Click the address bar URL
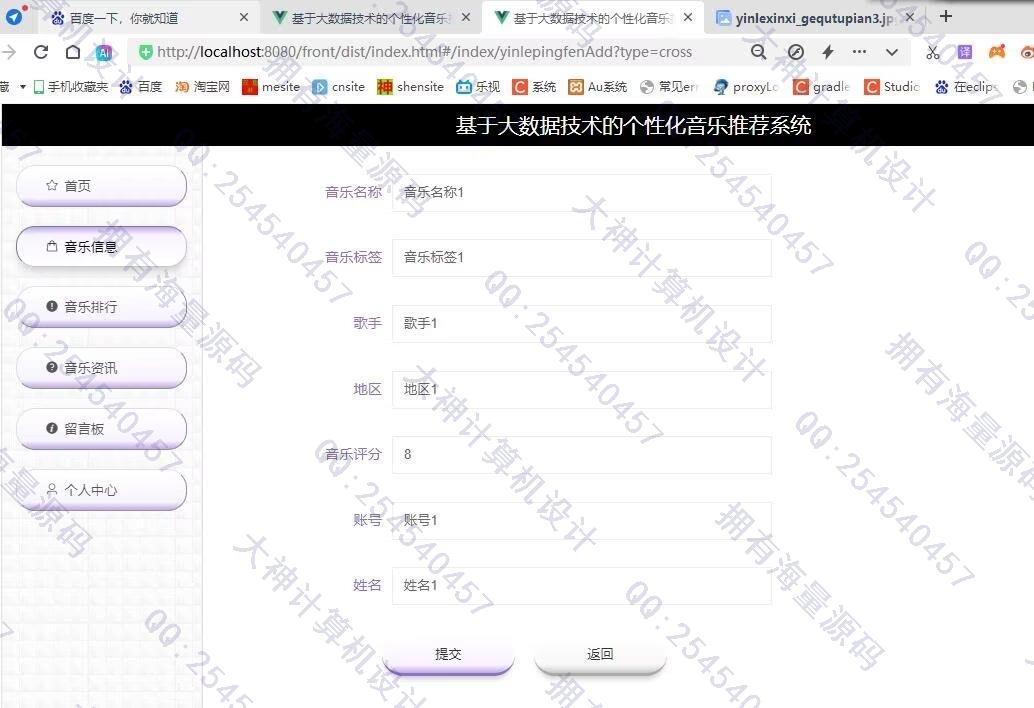 coord(425,52)
